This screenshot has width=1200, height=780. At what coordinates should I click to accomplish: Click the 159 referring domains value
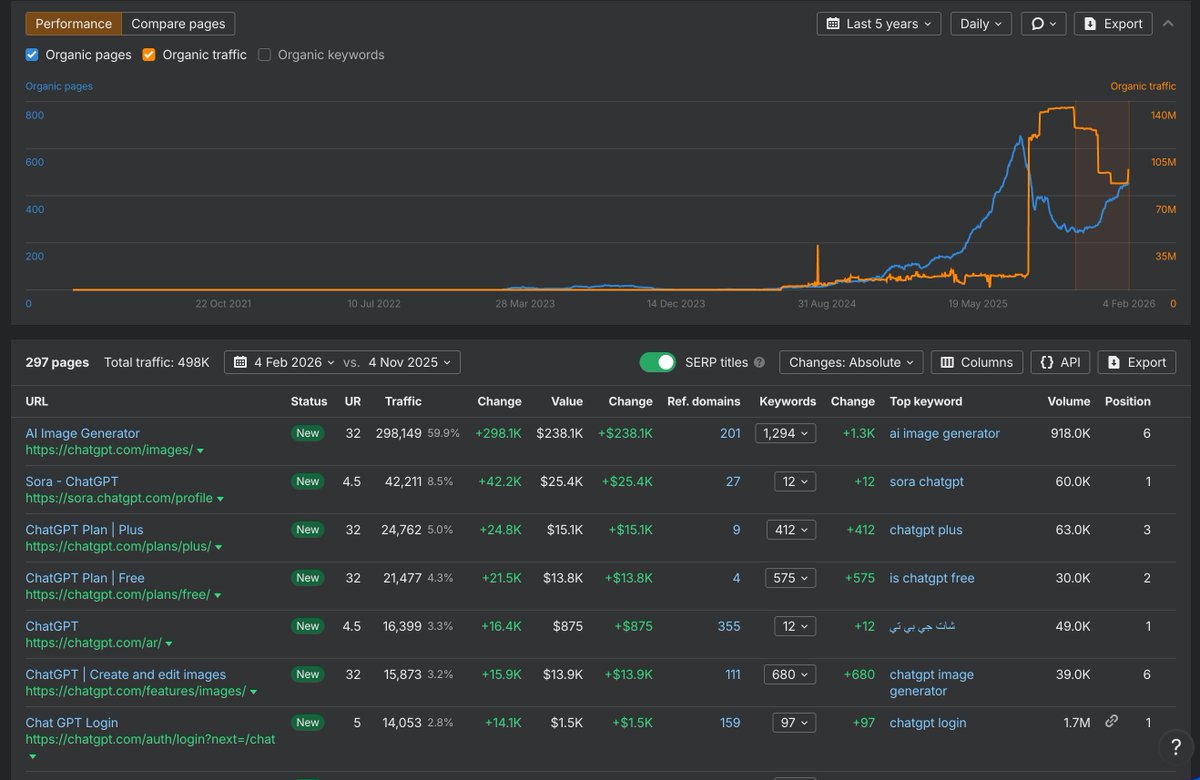[730, 722]
